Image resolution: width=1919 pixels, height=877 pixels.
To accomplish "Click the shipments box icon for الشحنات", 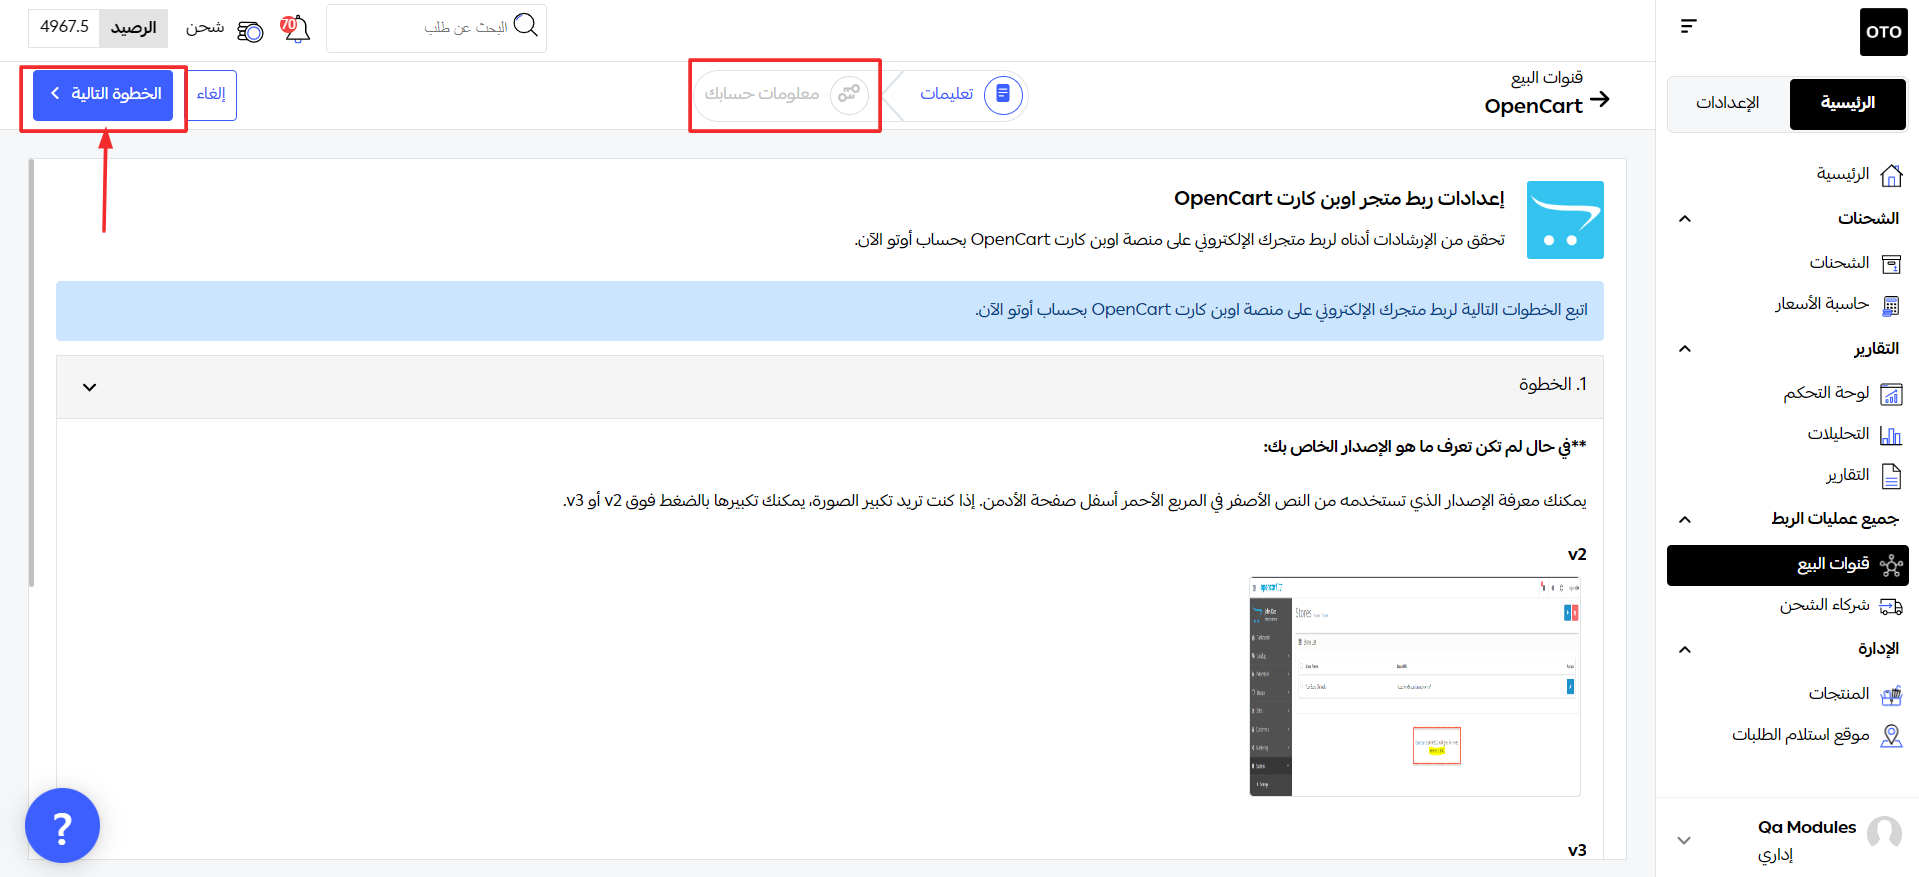I will pos(1891,264).
